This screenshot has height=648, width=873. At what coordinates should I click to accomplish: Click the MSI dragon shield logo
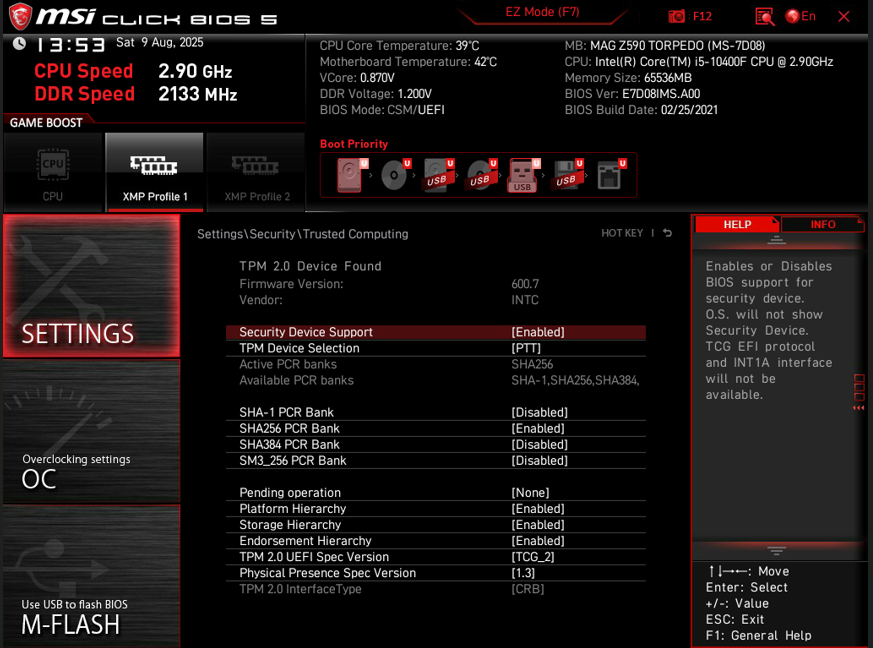[x=21, y=17]
